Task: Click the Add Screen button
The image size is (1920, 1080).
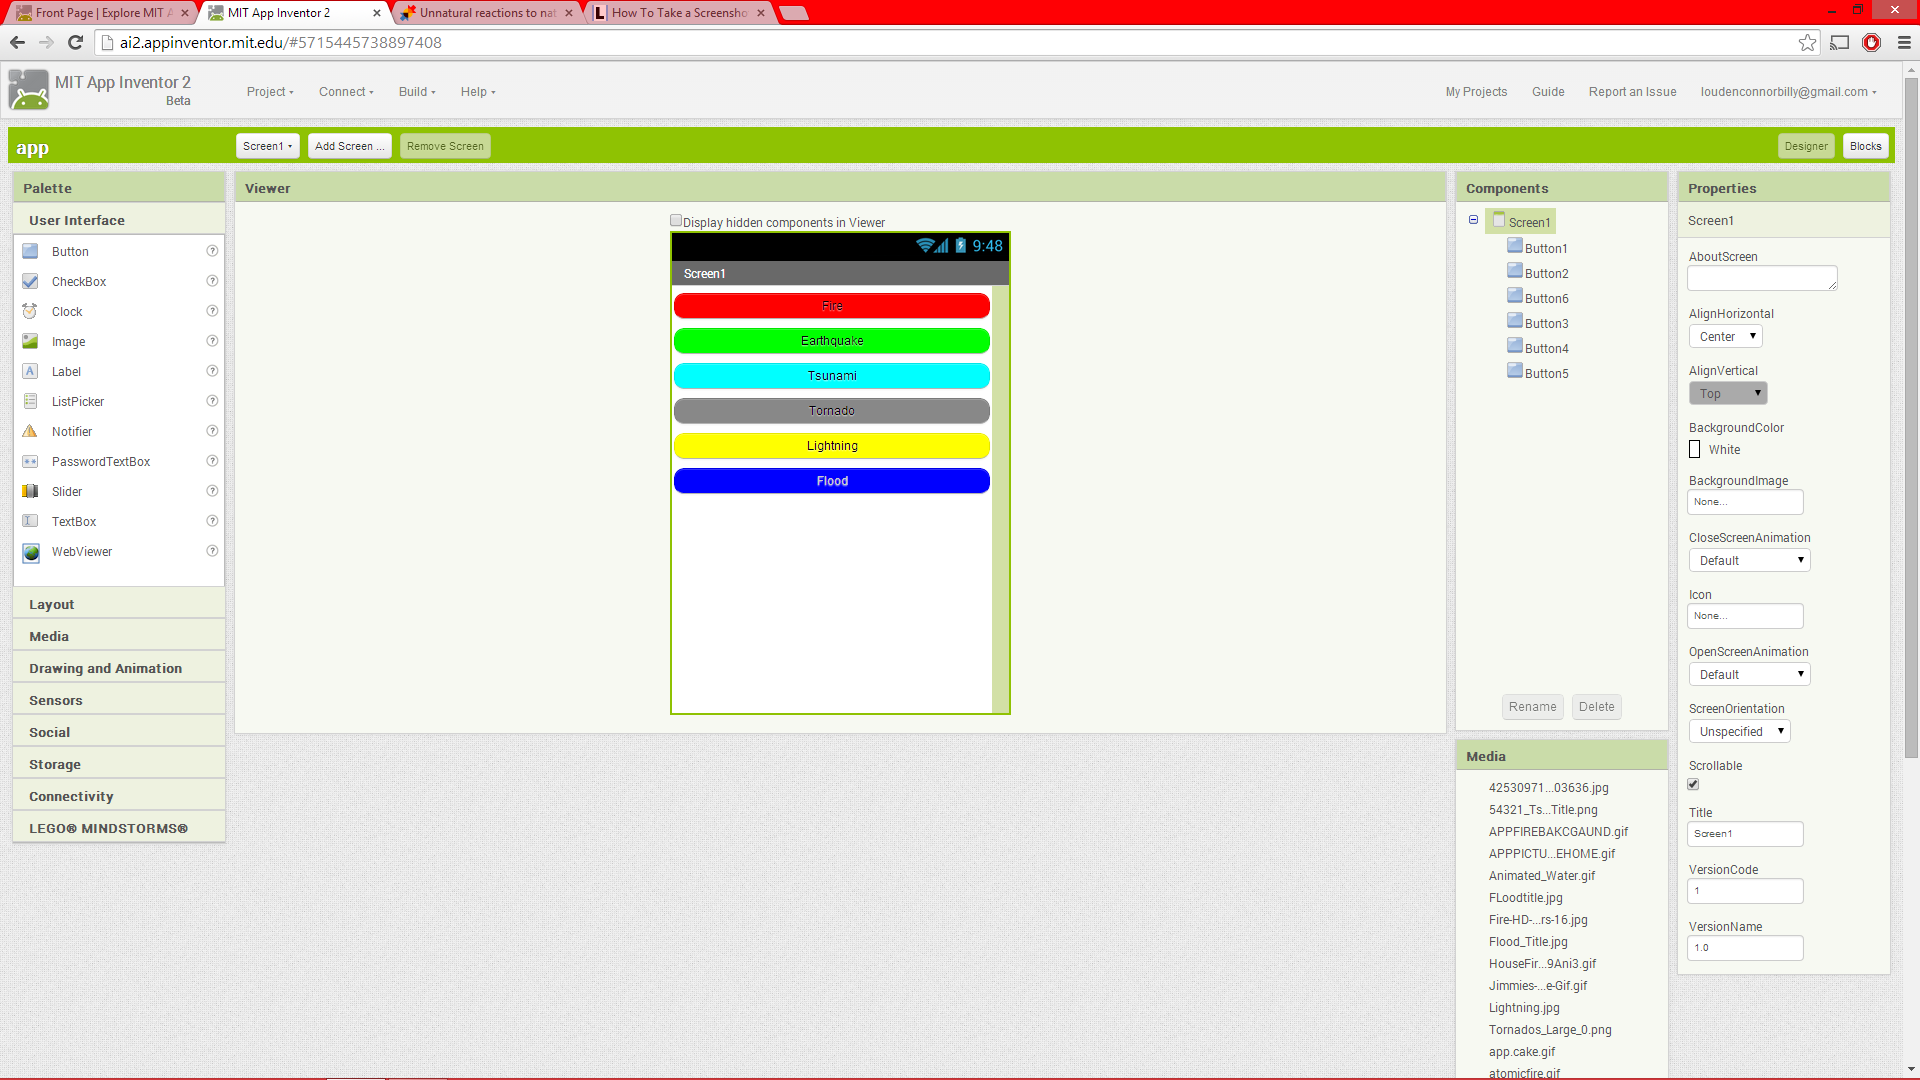Action: [349, 146]
